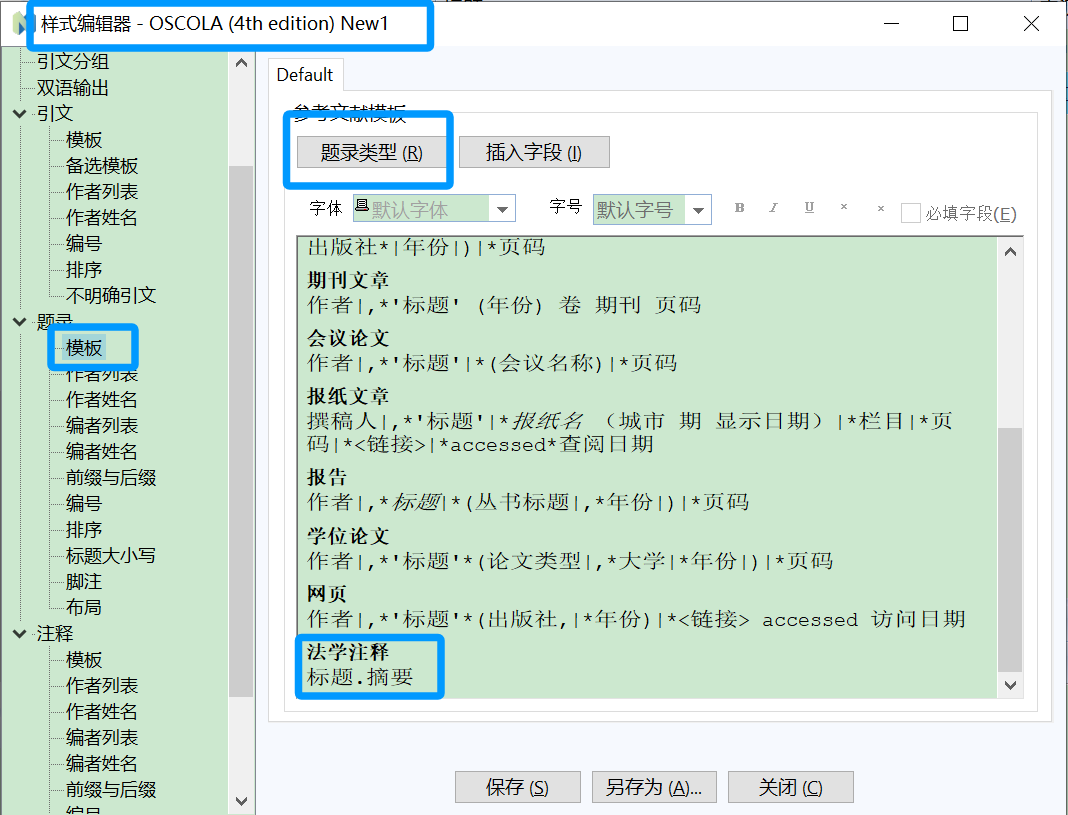1068x815 pixels.
Task: Click the 保存 save button
Action: click(x=518, y=787)
